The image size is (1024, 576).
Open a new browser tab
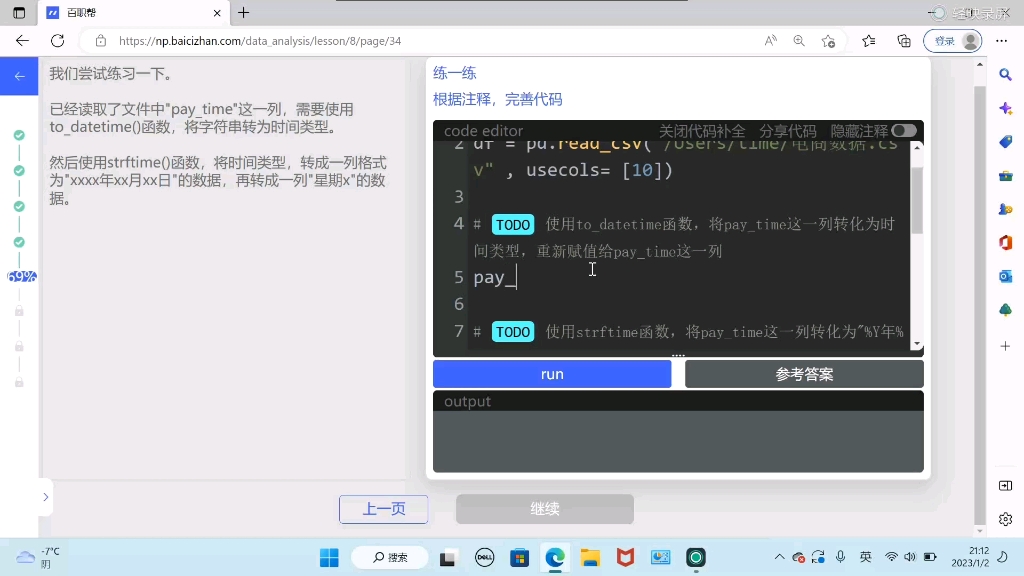click(244, 13)
